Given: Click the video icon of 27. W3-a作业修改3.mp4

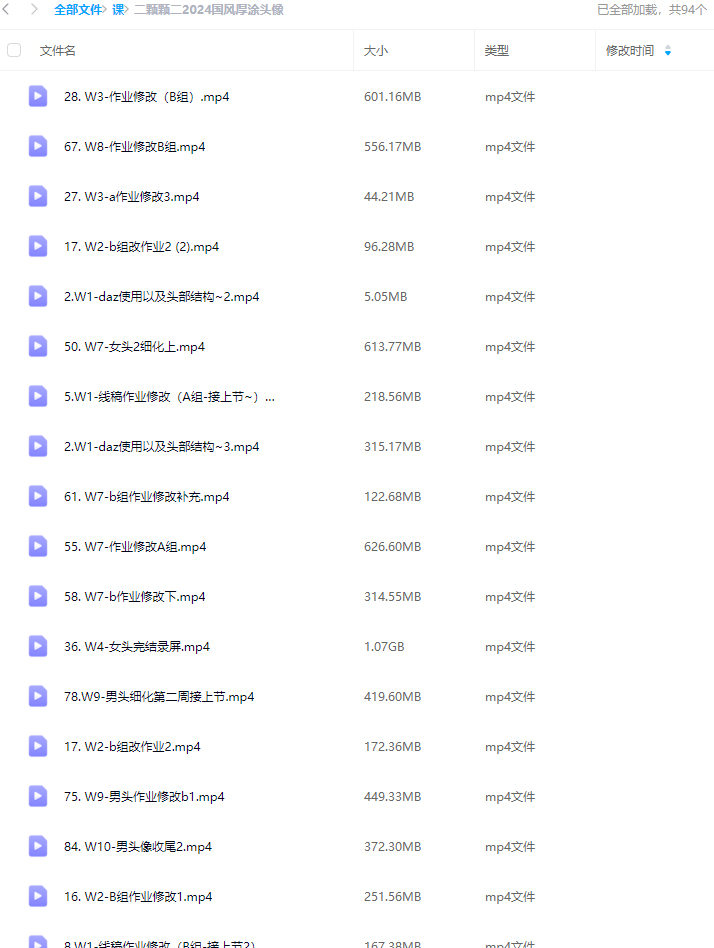Looking at the screenshot, I should point(37,196).
